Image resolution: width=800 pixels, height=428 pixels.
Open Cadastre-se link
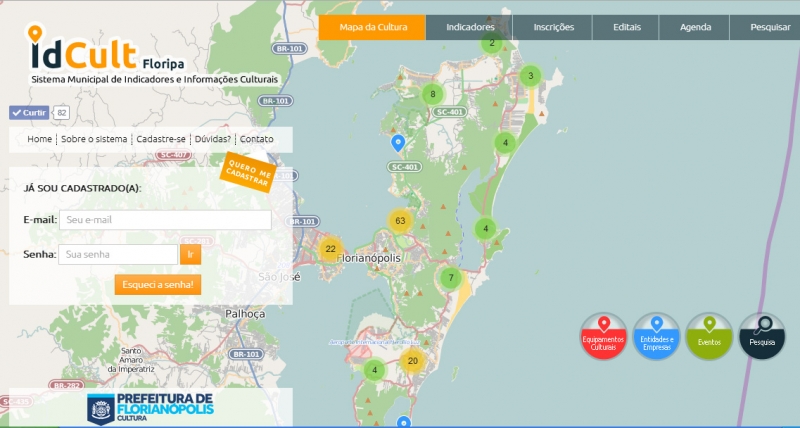161,139
